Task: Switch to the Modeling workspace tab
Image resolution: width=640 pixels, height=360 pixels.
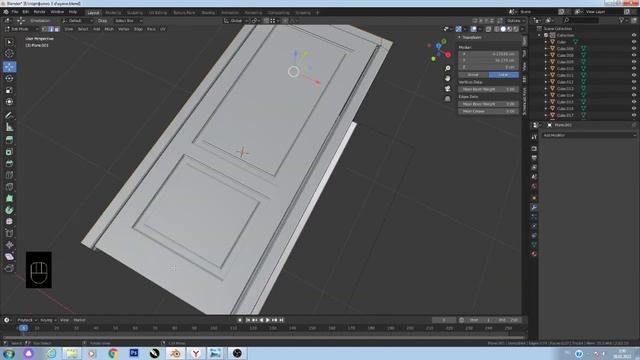Action: tap(113, 13)
